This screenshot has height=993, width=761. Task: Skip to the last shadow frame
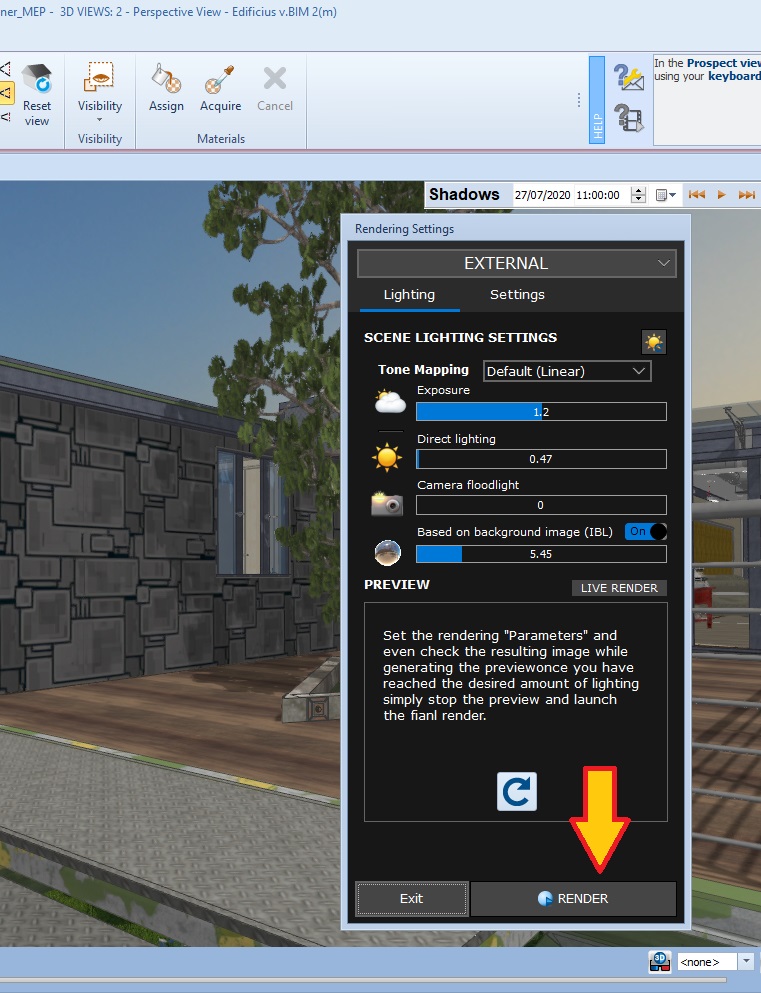(746, 195)
